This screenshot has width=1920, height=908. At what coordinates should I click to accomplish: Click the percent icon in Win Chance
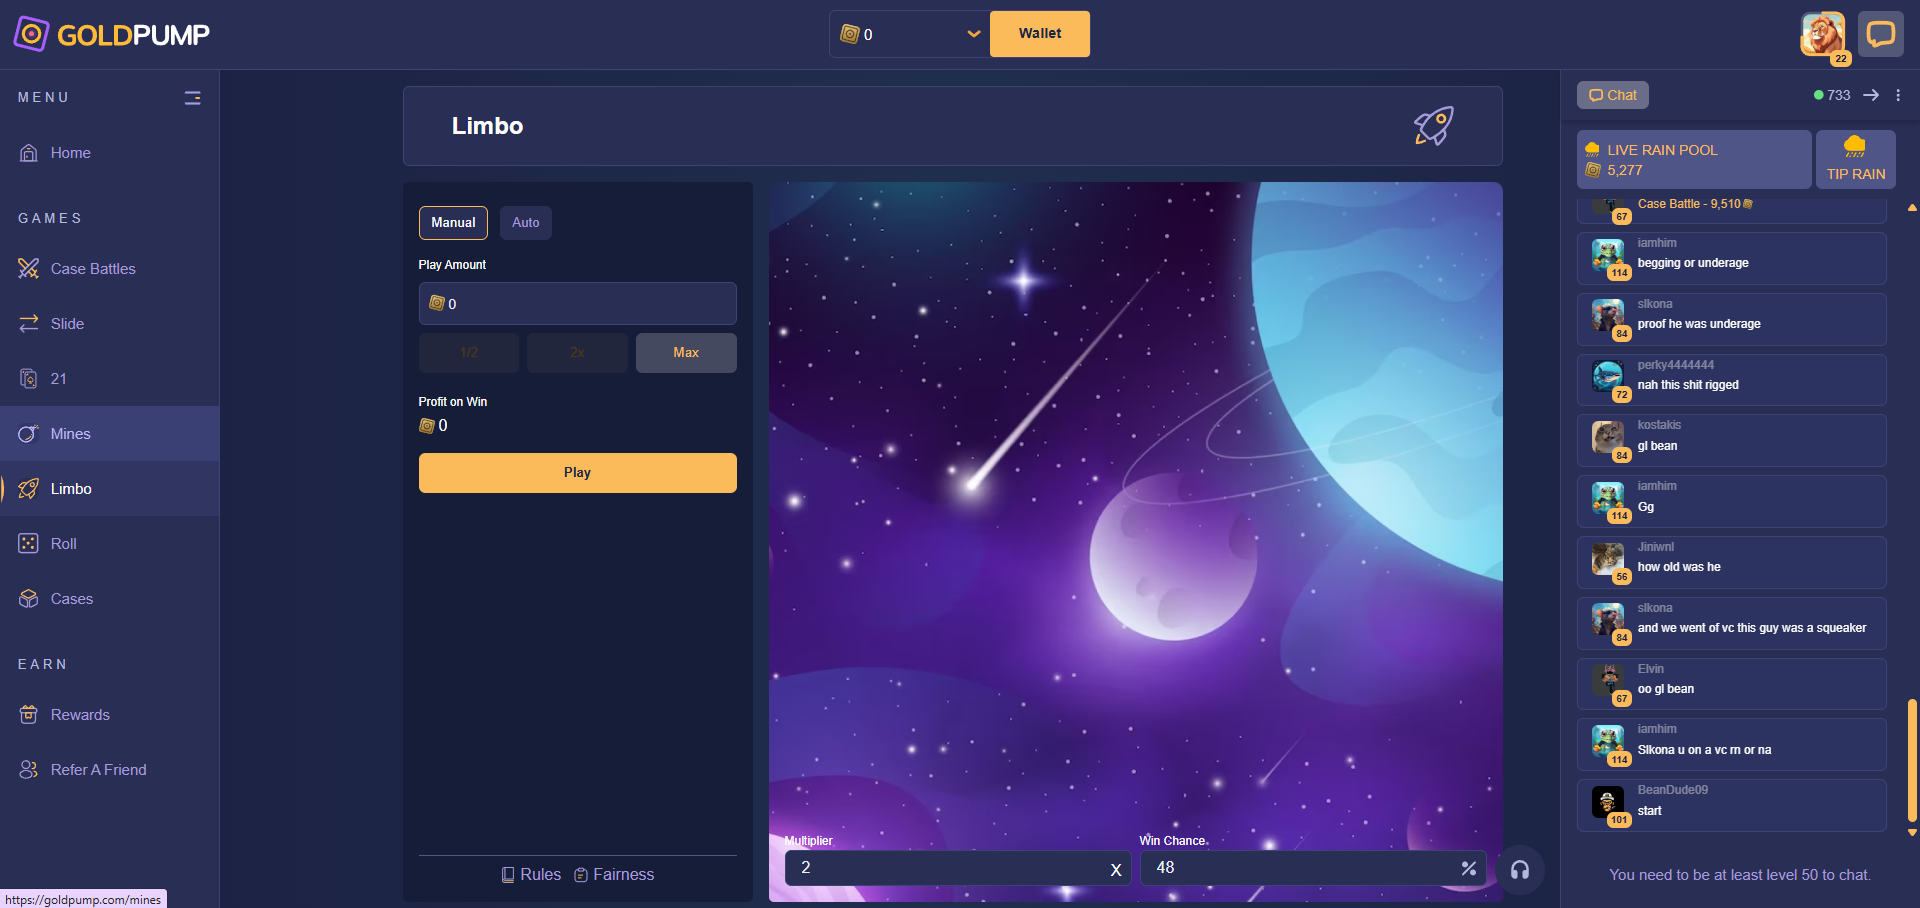coord(1469,868)
